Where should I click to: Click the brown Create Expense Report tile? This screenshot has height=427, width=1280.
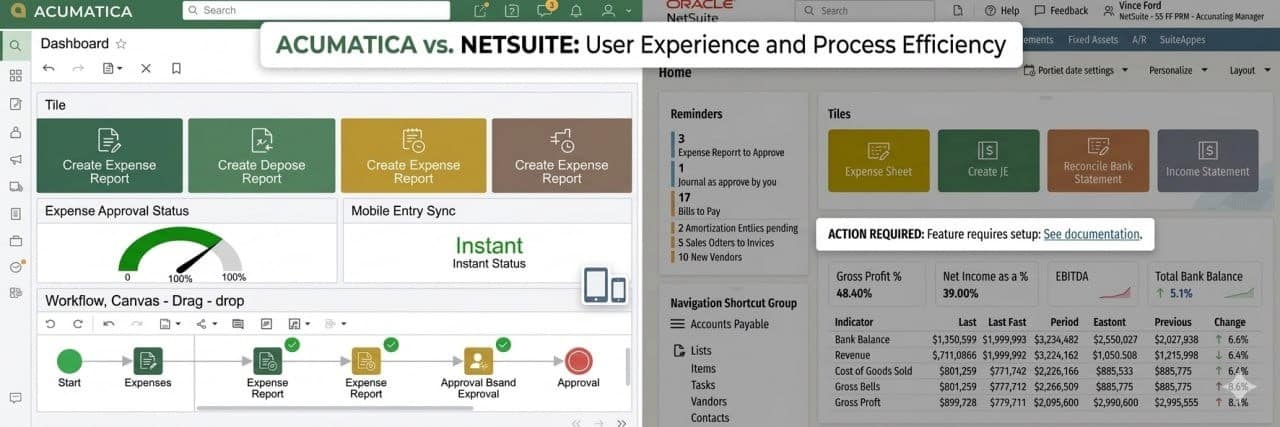tap(562, 156)
